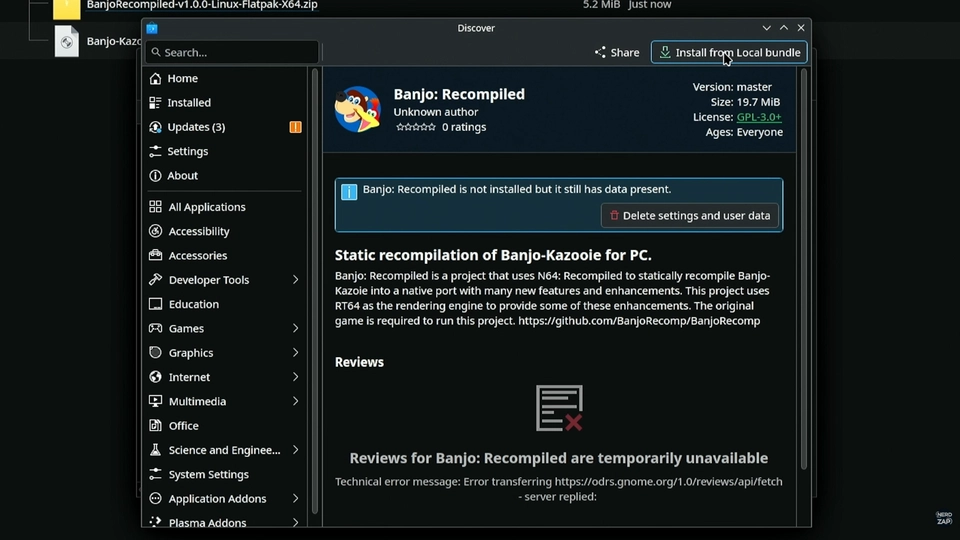Select the Education category
The image size is (960, 540).
(x=193, y=304)
